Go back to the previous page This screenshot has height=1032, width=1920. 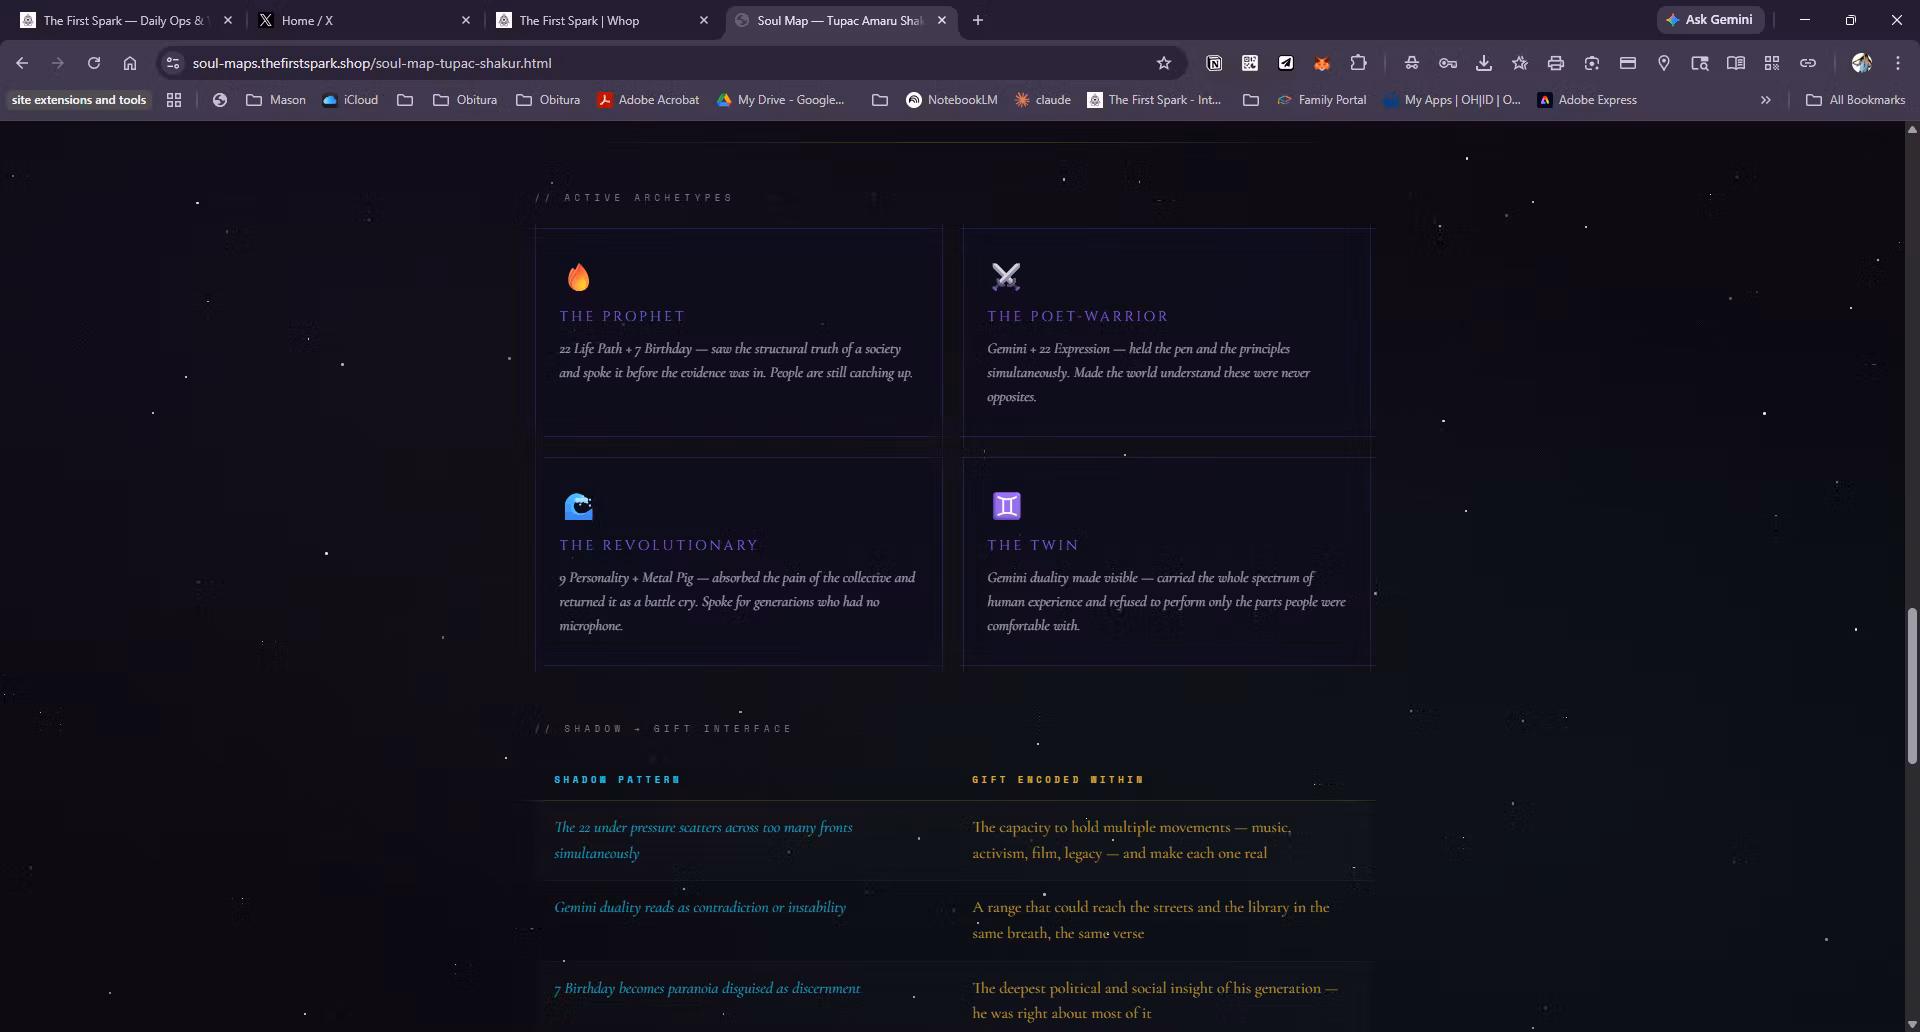(22, 63)
